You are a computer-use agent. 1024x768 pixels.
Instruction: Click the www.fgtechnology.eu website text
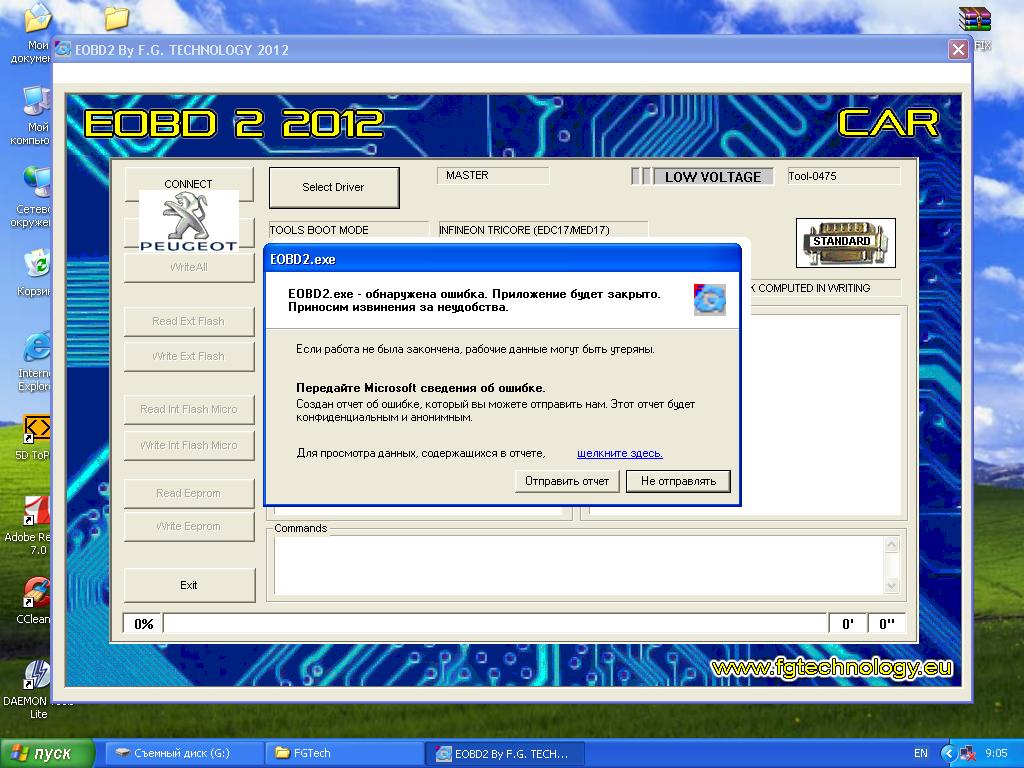point(831,667)
